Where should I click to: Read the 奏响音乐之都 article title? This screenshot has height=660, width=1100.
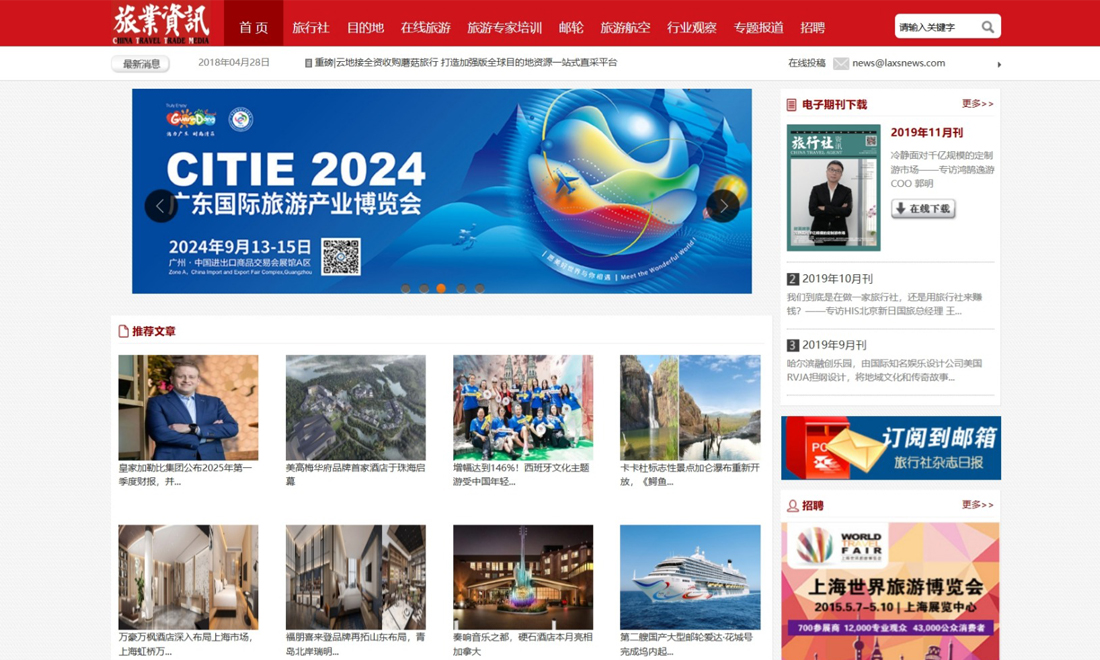pos(523,645)
